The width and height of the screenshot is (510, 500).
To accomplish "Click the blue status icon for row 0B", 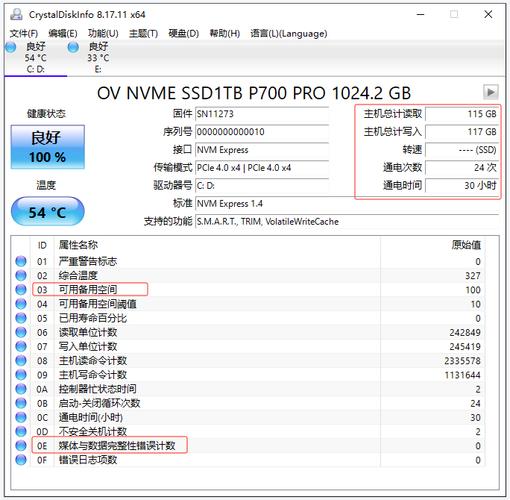I will click(21, 403).
